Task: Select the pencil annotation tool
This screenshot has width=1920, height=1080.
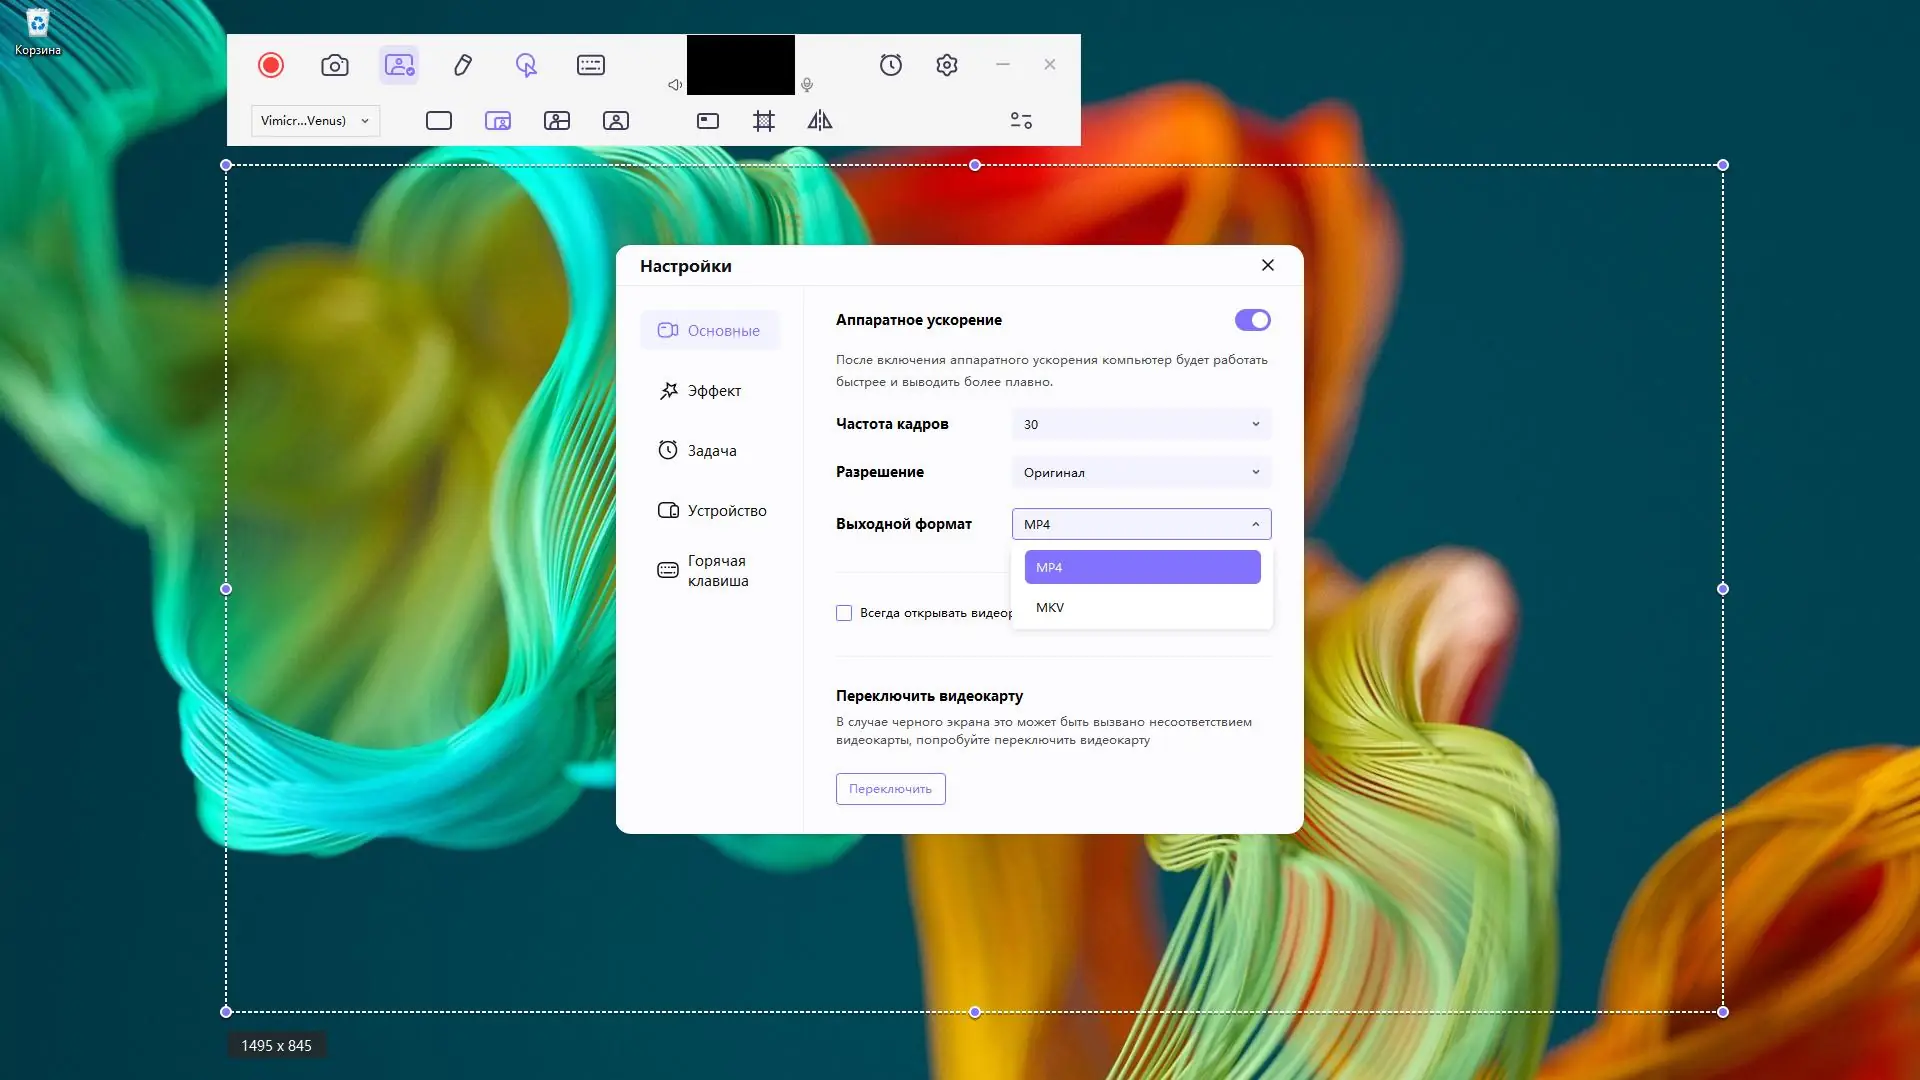Action: click(463, 65)
